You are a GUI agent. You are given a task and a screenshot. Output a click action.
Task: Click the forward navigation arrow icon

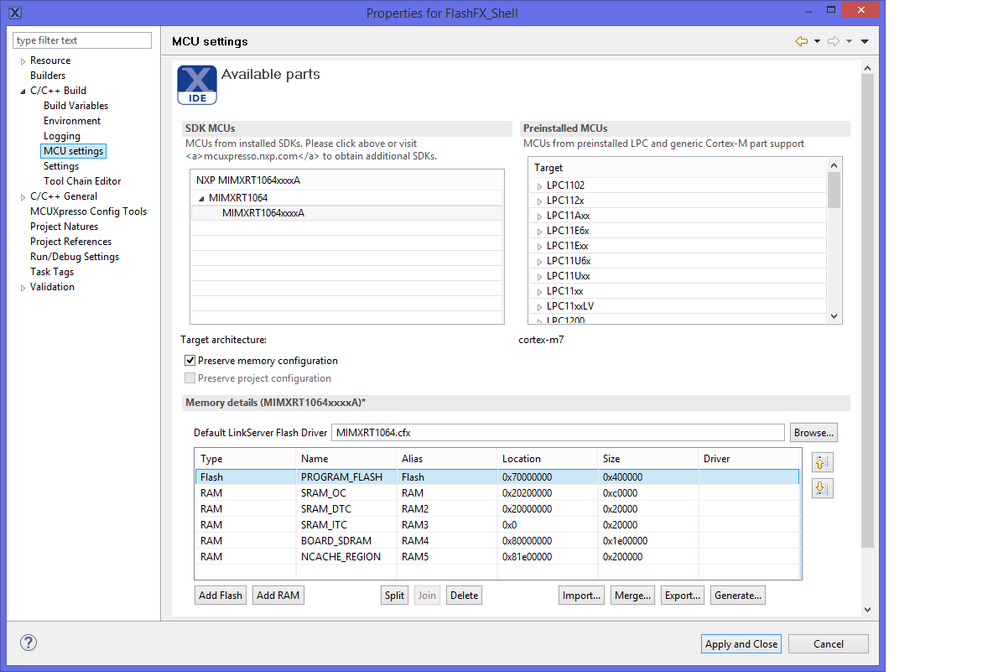click(833, 41)
